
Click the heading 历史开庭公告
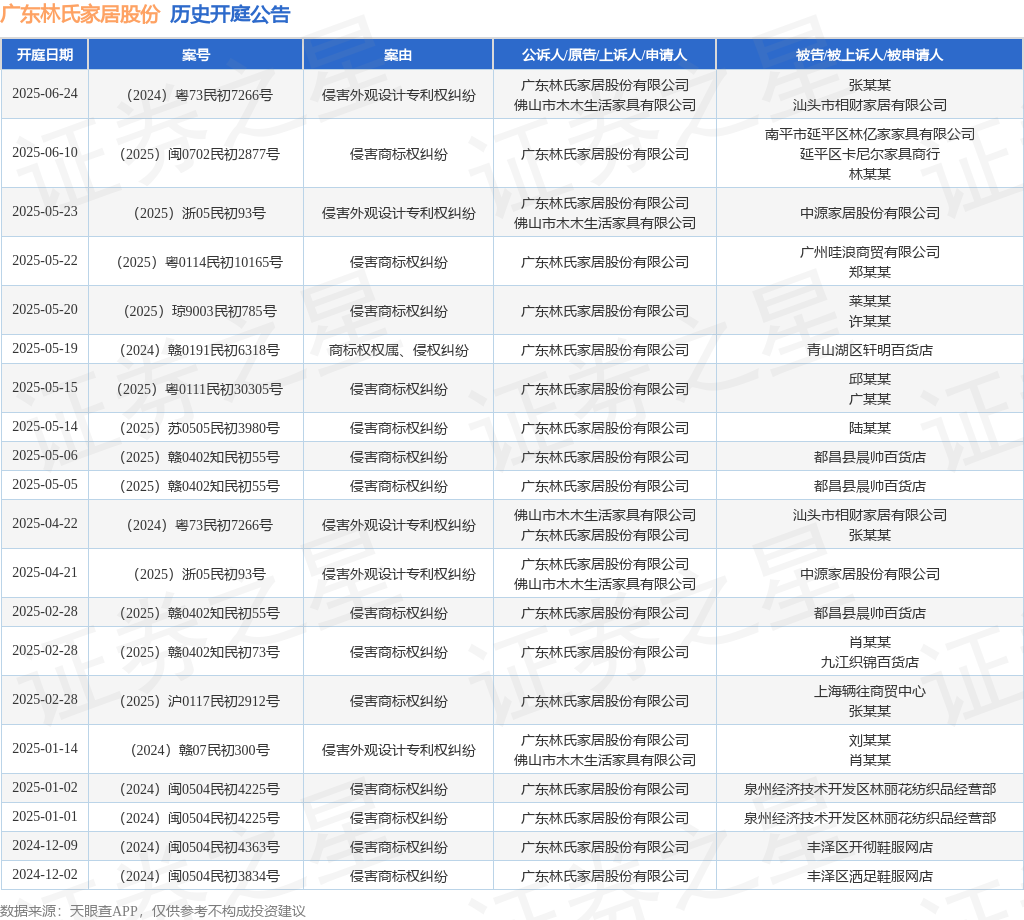(230, 14)
